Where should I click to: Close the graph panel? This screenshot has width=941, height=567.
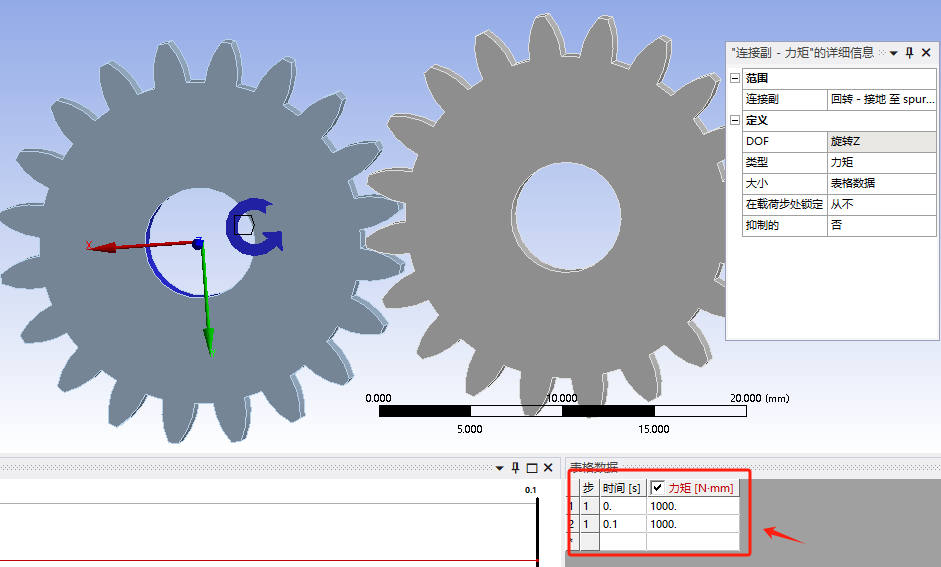click(548, 468)
